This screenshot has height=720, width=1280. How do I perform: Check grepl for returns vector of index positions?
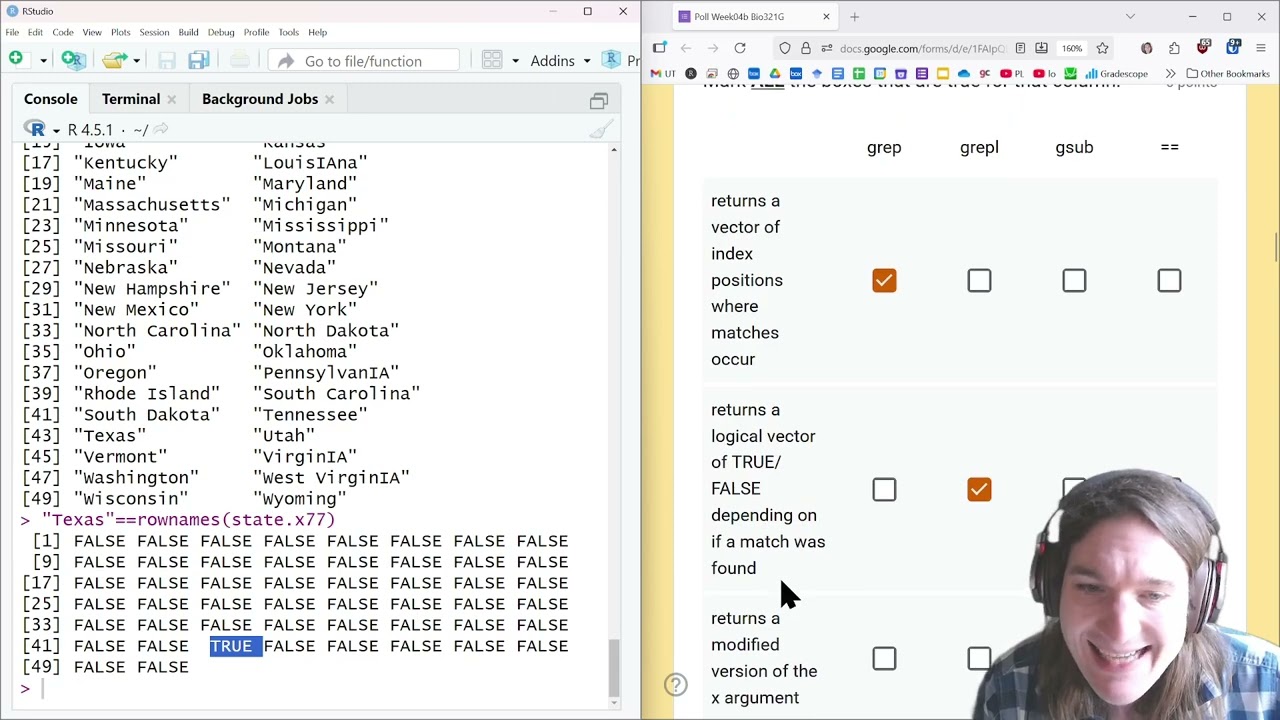[979, 280]
